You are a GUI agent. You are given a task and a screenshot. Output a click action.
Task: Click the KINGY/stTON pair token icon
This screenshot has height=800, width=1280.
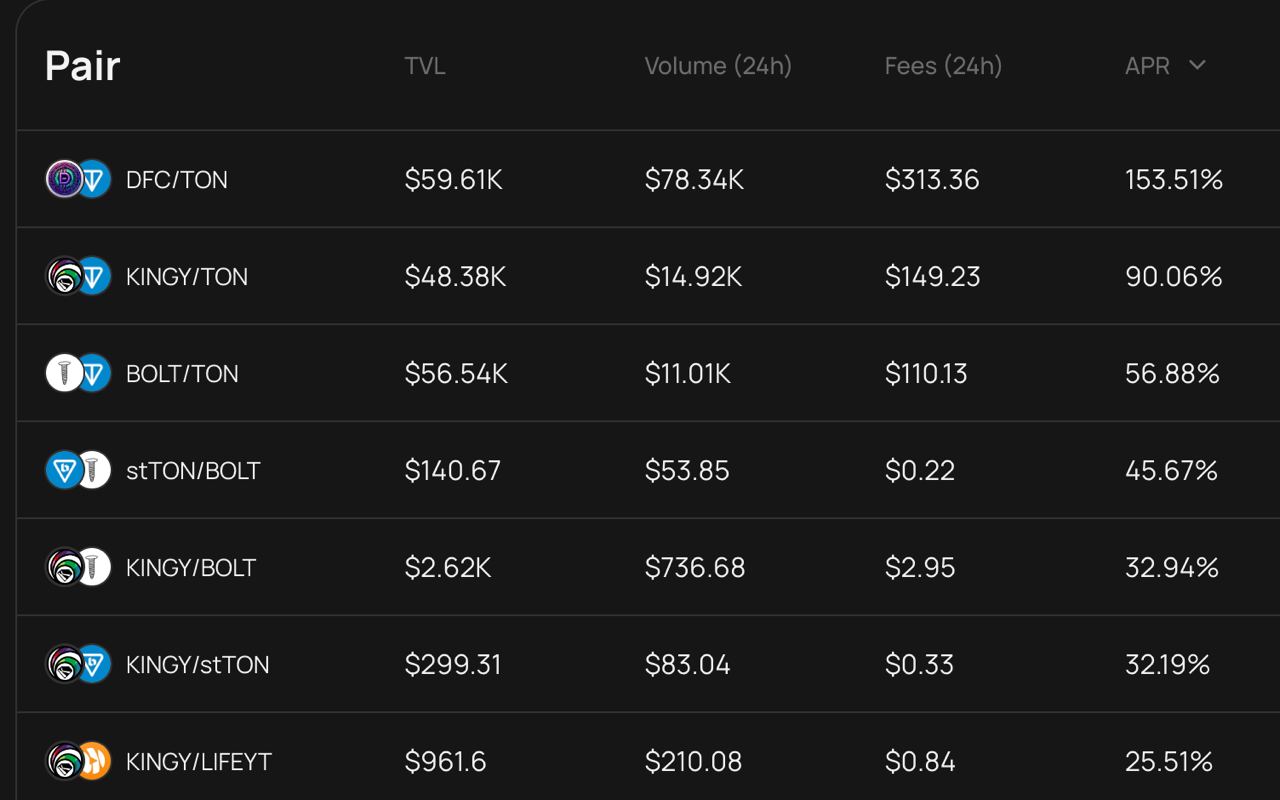[x=78, y=664]
